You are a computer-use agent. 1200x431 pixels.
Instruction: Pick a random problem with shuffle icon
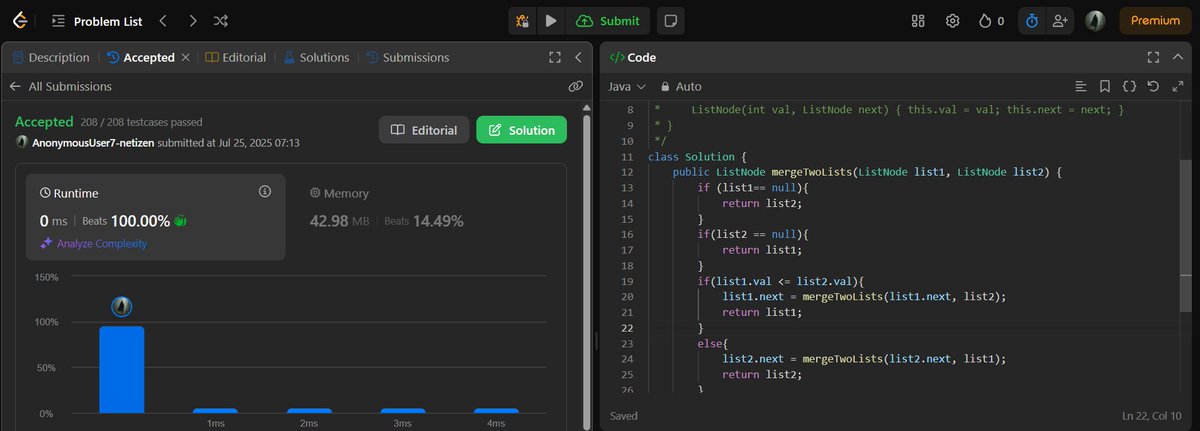tap(221, 20)
